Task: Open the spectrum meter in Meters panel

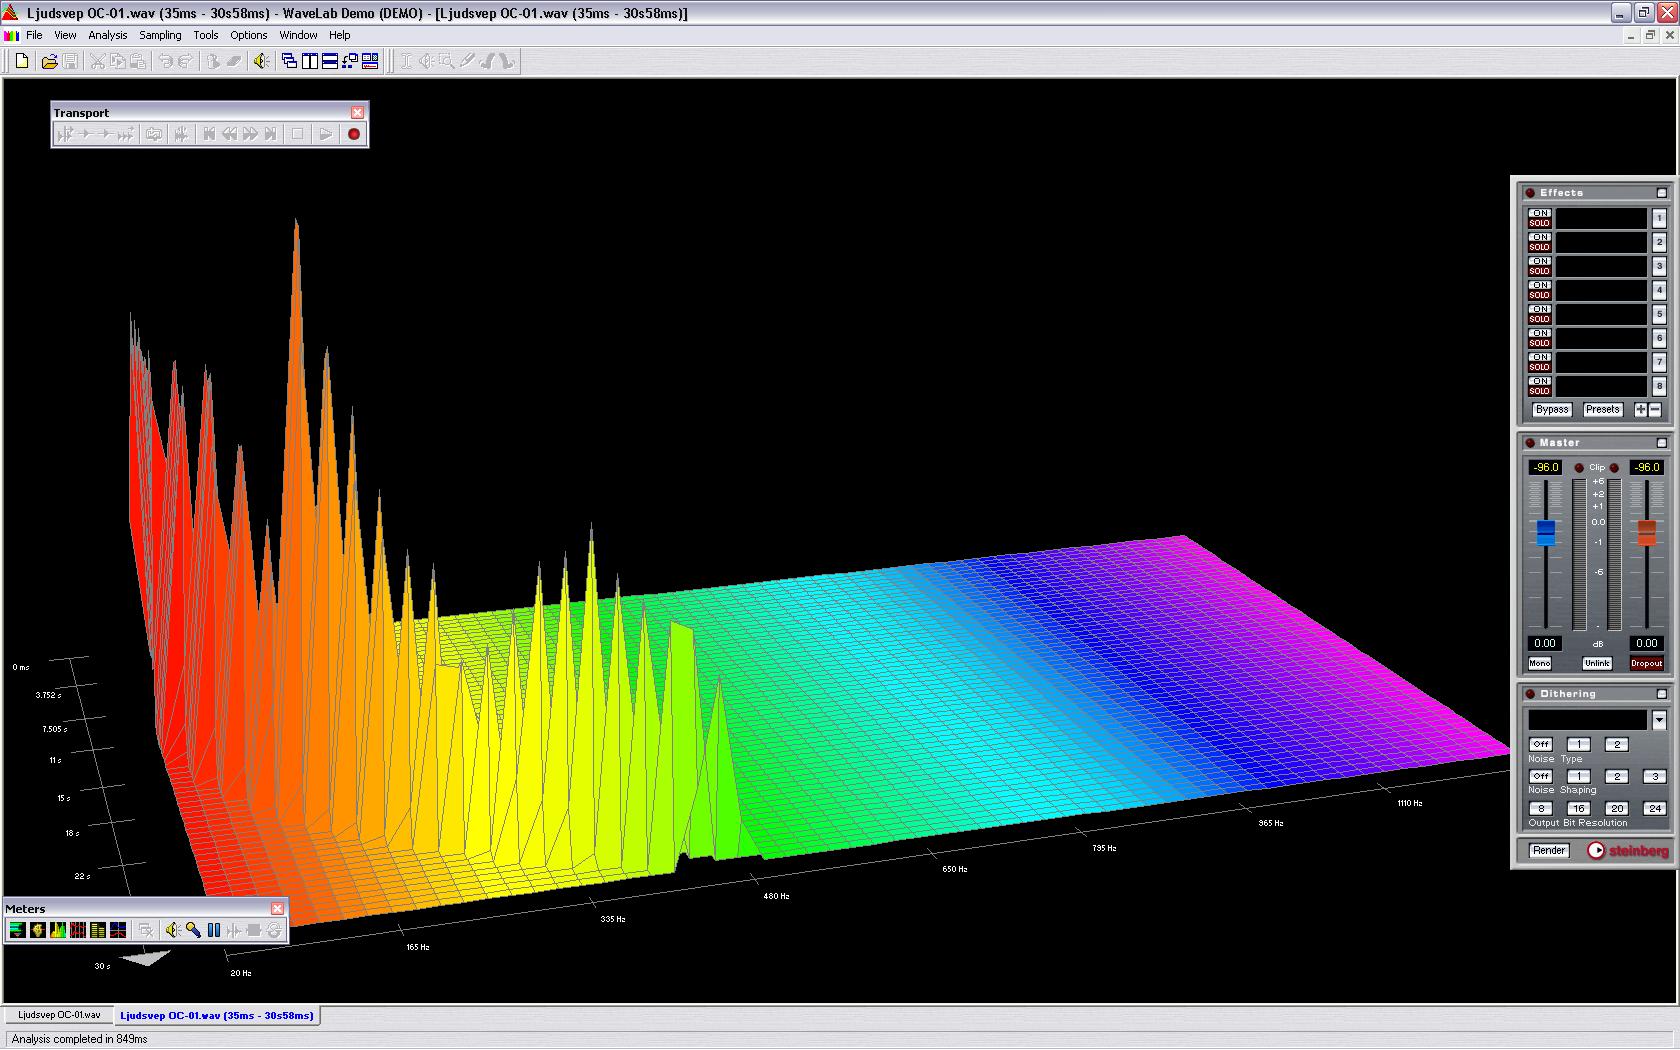Action: point(58,931)
